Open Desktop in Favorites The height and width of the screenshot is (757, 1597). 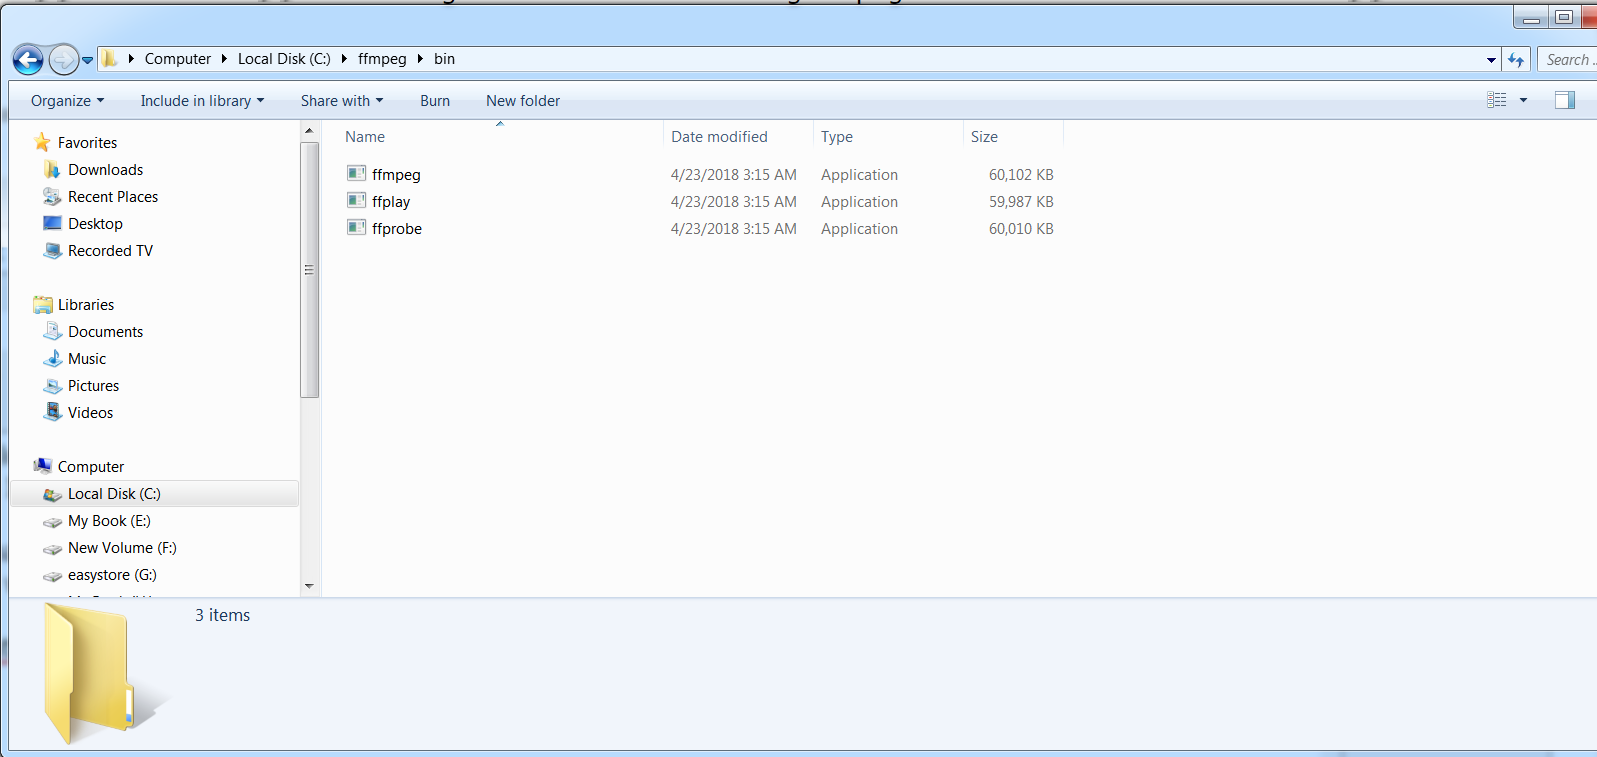[95, 224]
